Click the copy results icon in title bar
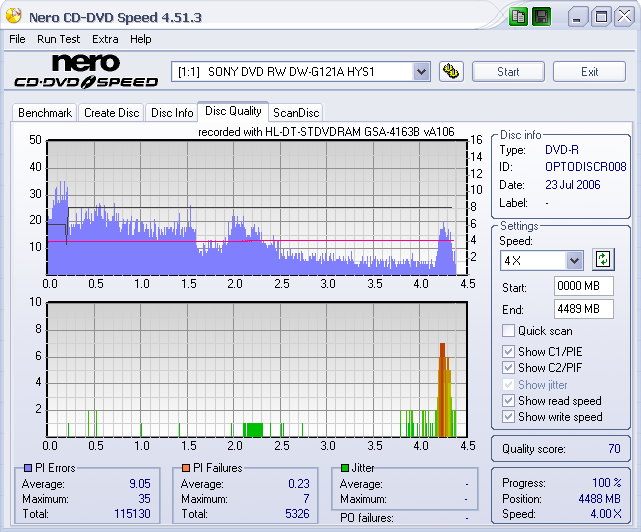The image size is (641, 532). [518, 17]
